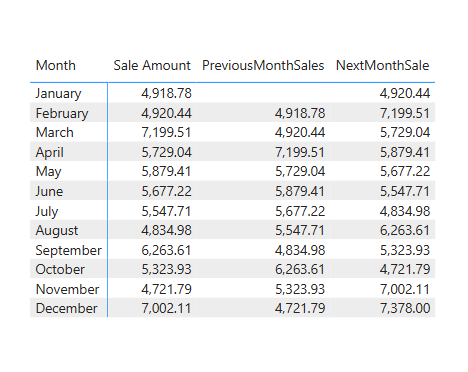The image size is (468, 372).
Task: Click October's NextMonthSale value 4,721.79
Action: coord(405,269)
